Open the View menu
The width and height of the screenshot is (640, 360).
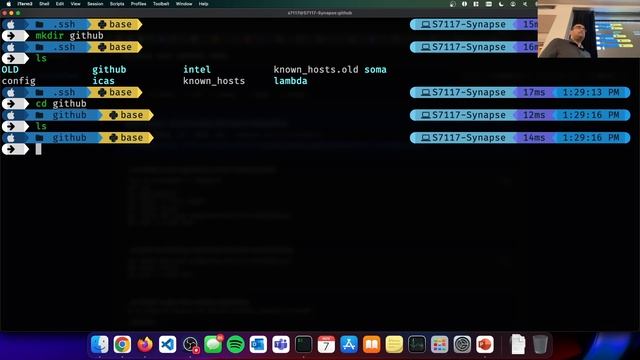click(x=76, y=4)
